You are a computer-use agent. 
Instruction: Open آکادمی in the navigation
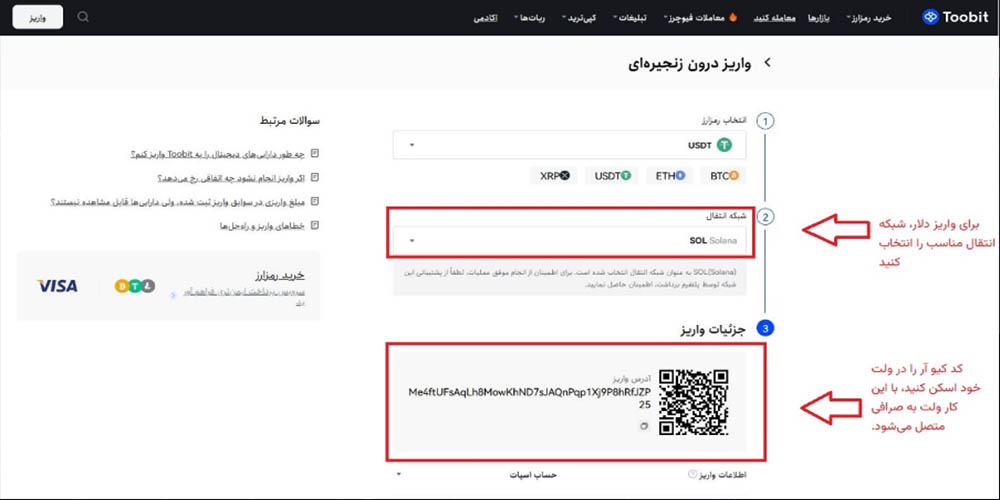[x=486, y=18]
